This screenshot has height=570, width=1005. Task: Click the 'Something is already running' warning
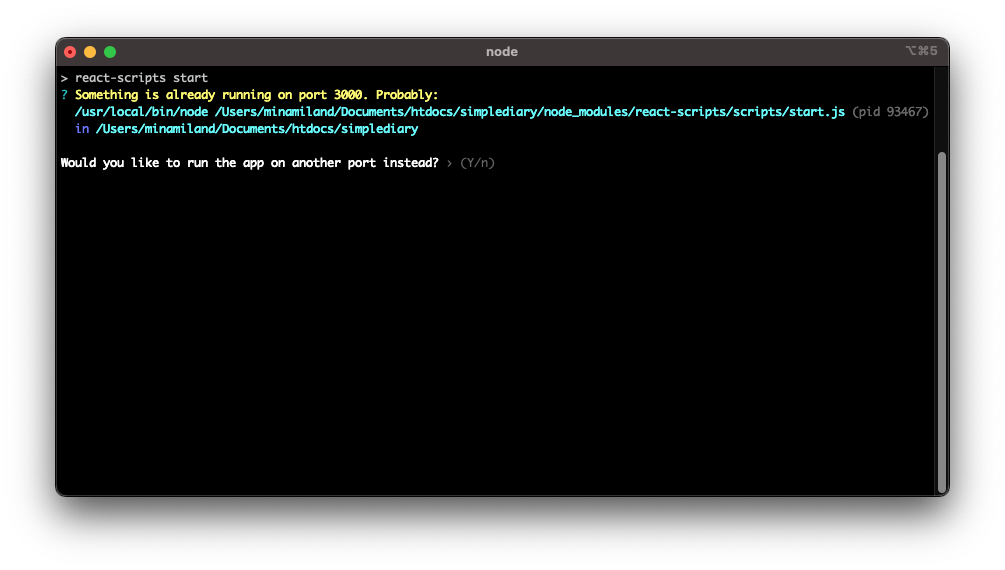coord(256,95)
